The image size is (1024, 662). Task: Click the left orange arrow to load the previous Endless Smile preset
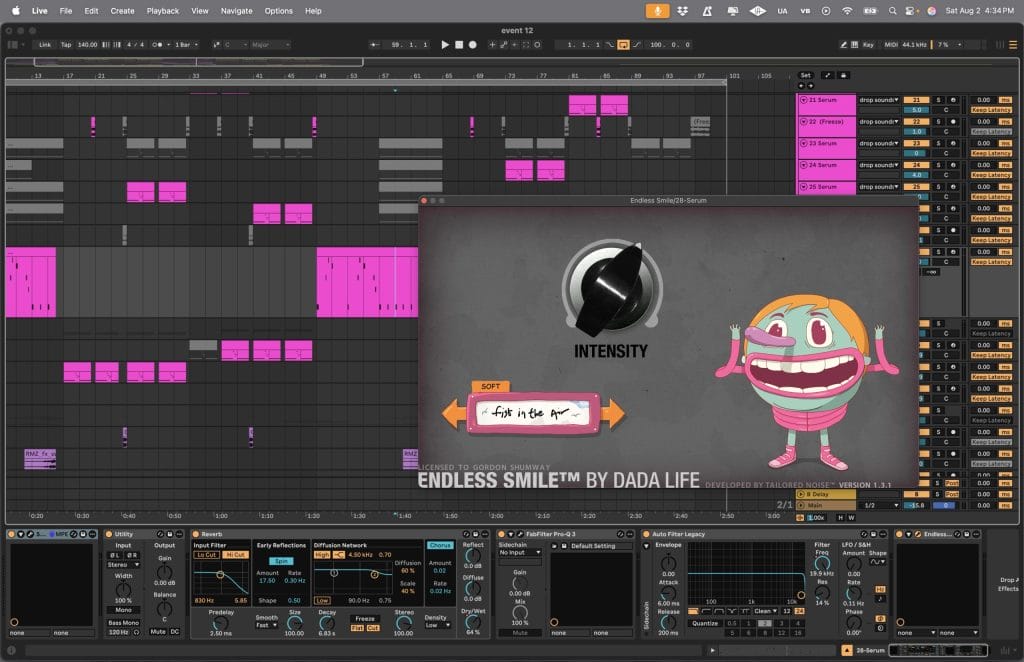[455, 412]
